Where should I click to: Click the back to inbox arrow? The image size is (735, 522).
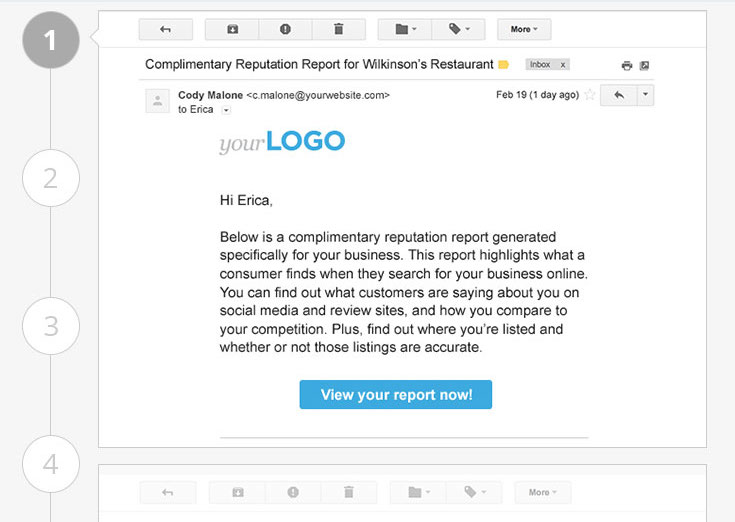(x=166, y=30)
